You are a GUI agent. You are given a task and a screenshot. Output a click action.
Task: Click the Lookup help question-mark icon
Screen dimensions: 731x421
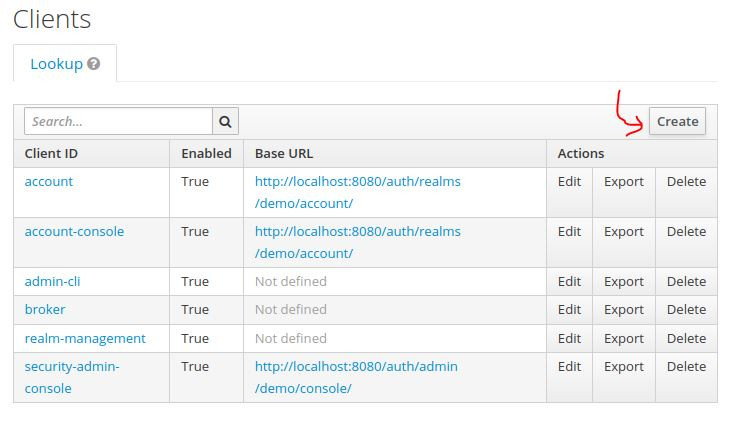coord(94,64)
